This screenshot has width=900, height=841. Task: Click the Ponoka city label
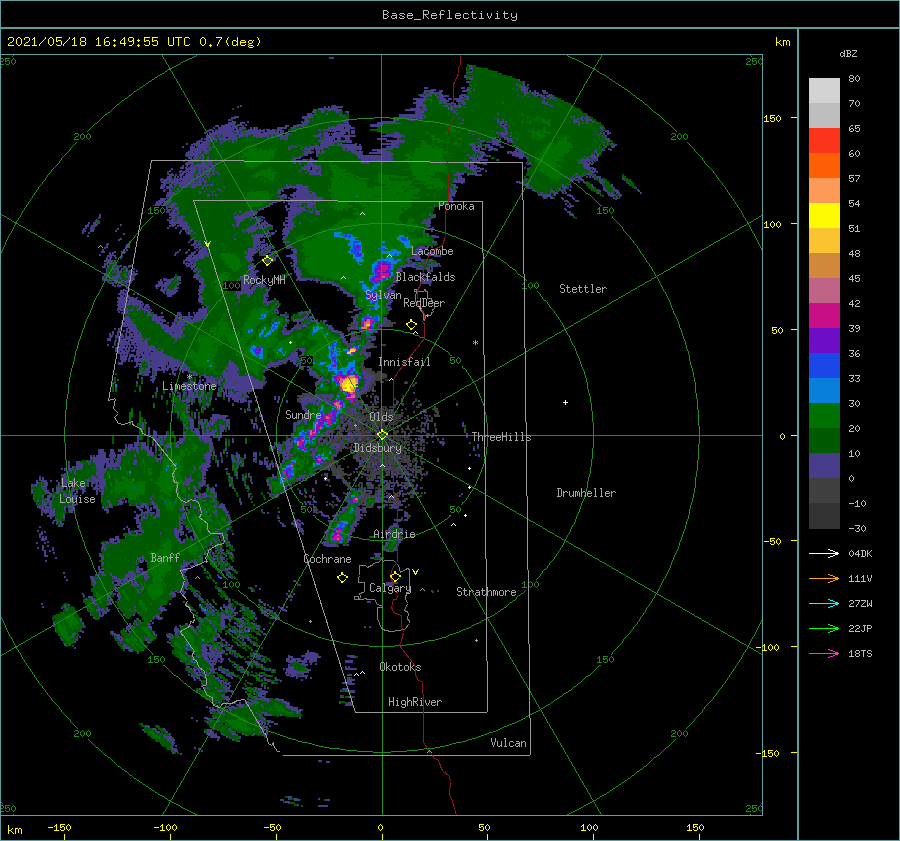[x=456, y=206]
